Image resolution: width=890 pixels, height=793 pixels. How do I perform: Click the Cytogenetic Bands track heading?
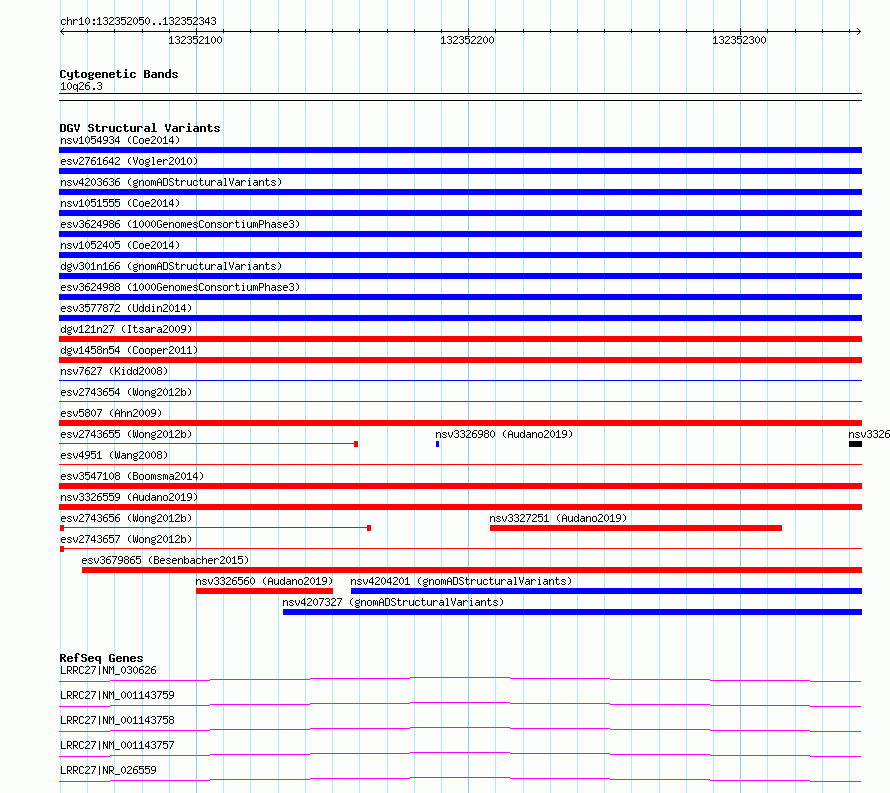119,74
